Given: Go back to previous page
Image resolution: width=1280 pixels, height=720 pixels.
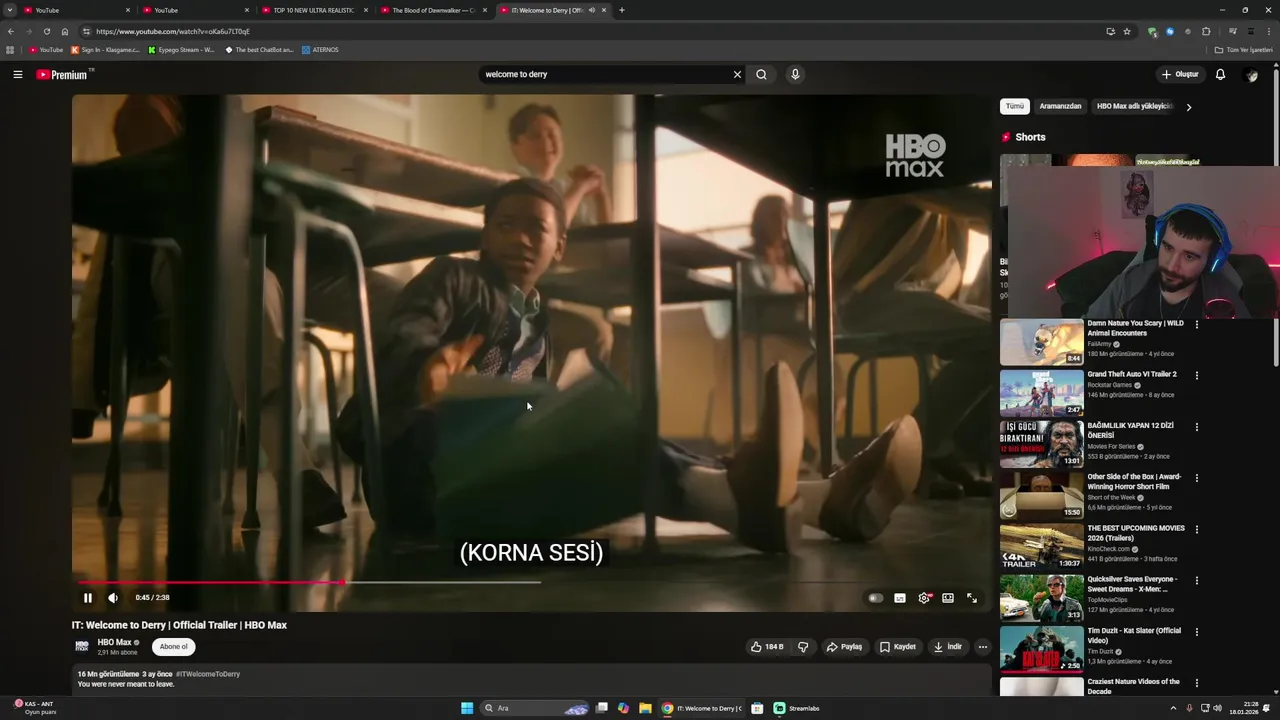Looking at the screenshot, I should tap(11, 31).
